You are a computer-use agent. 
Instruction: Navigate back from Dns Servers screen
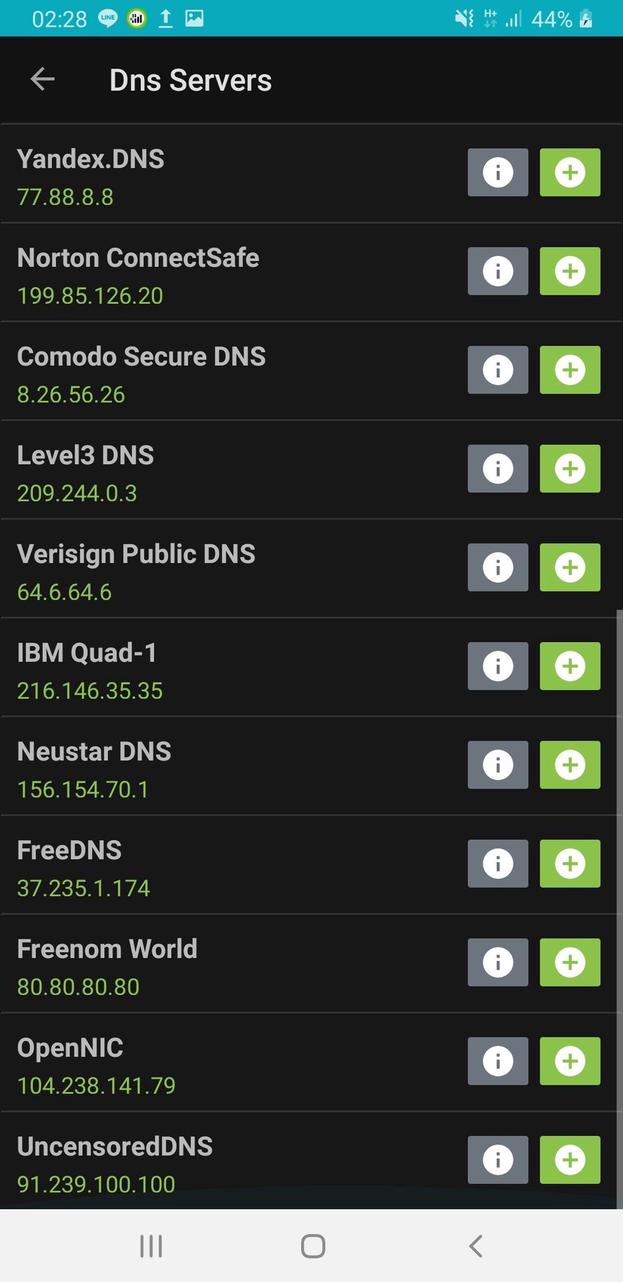(x=42, y=79)
